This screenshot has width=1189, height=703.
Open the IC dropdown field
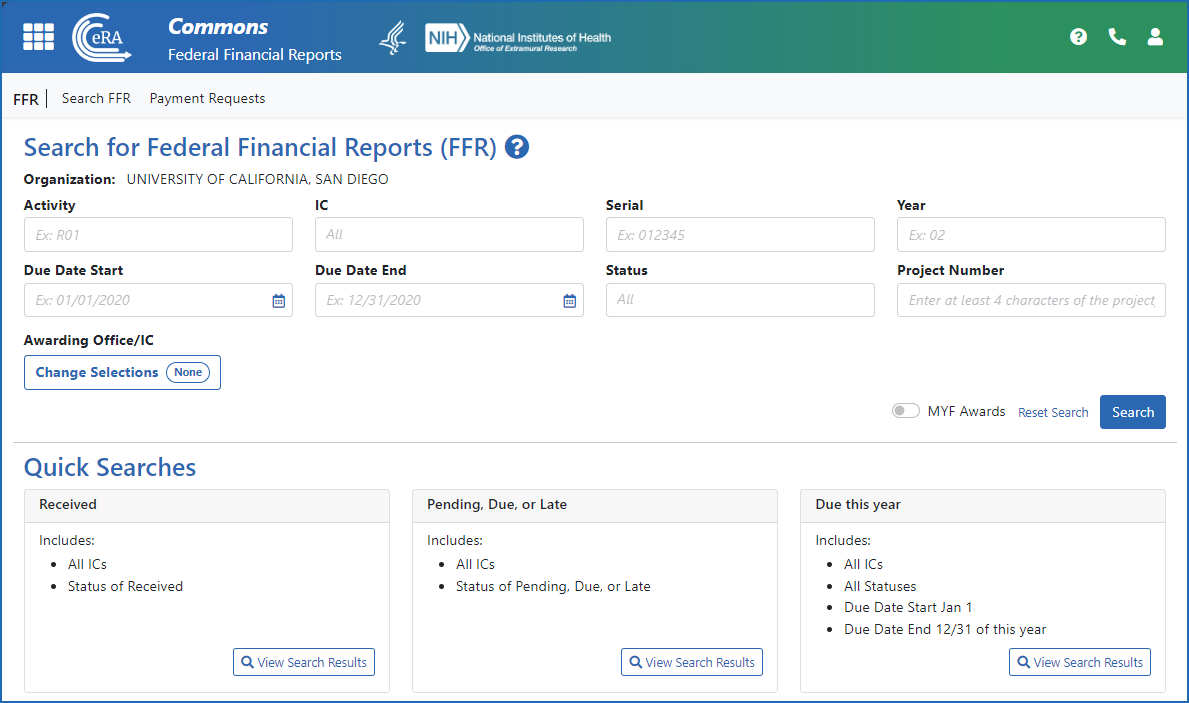(449, 235)
